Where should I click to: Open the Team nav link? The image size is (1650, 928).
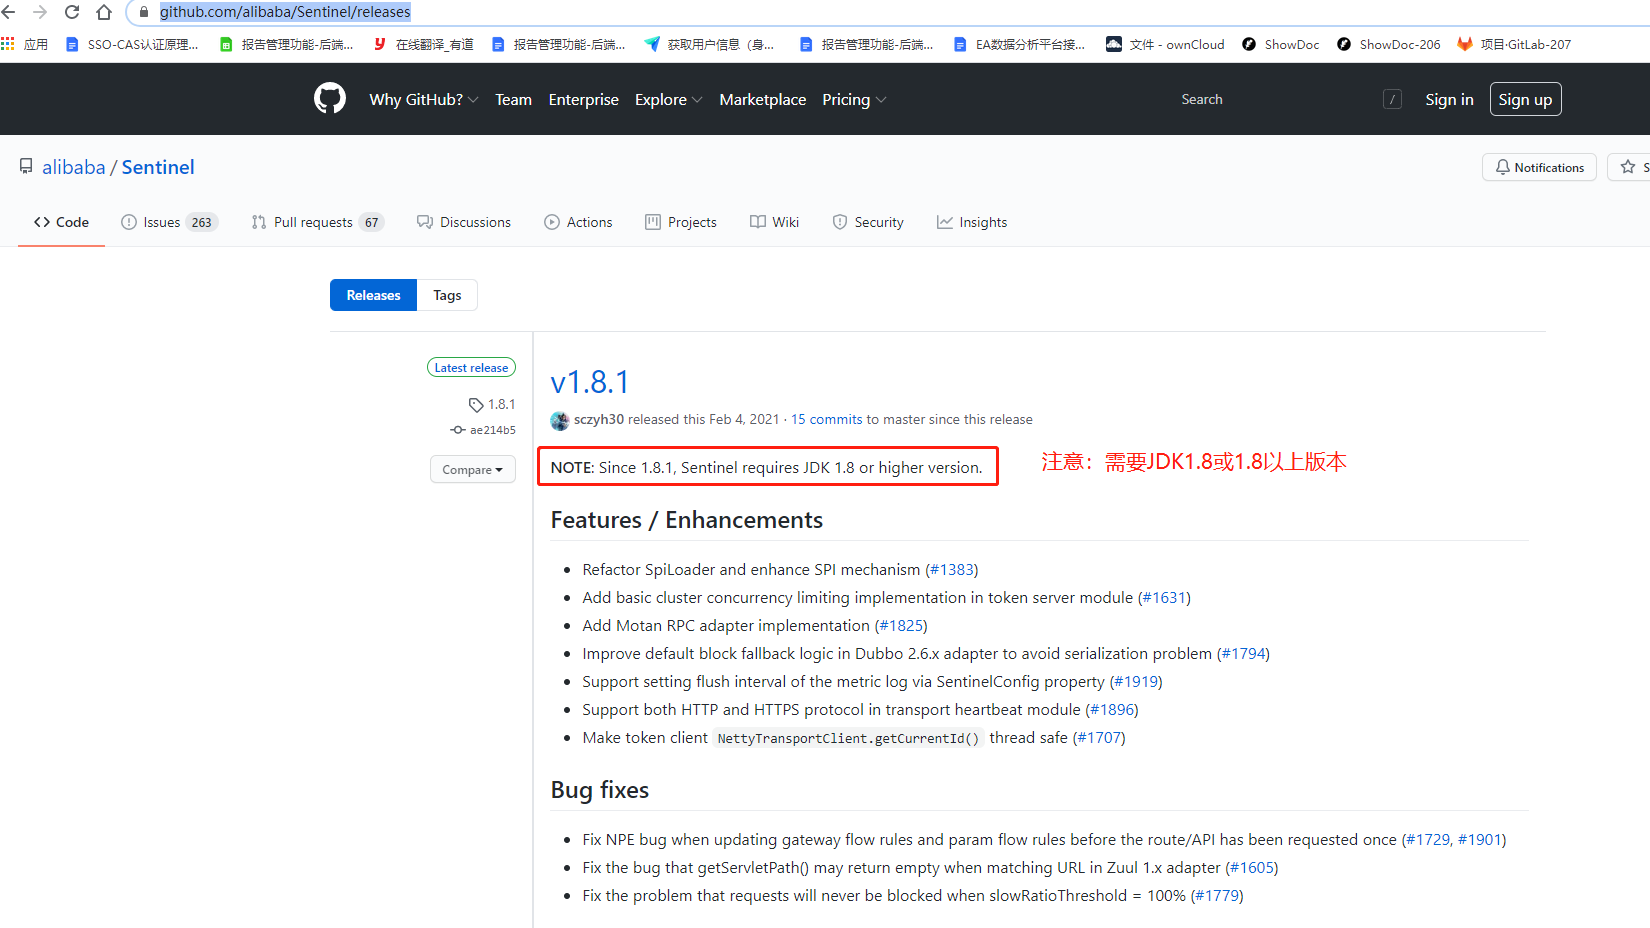point(513,99)
